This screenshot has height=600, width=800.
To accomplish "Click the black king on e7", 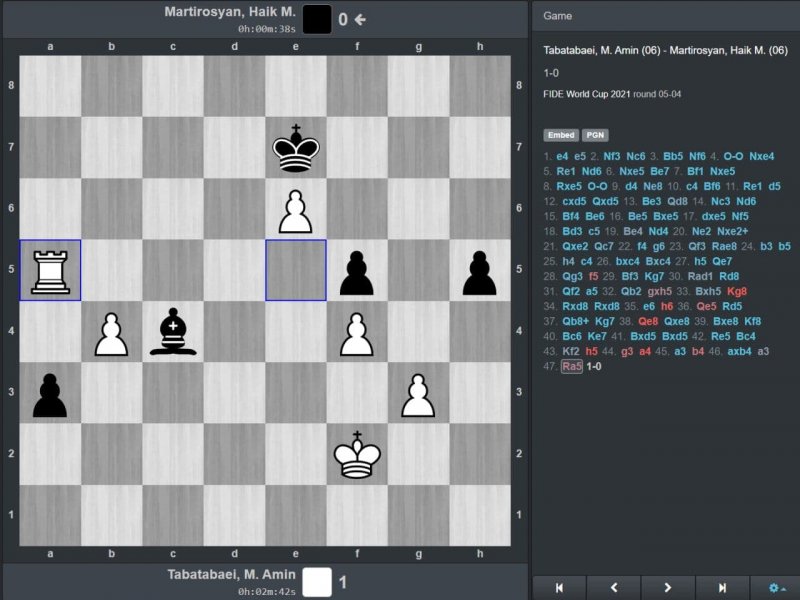I will 295,147.
